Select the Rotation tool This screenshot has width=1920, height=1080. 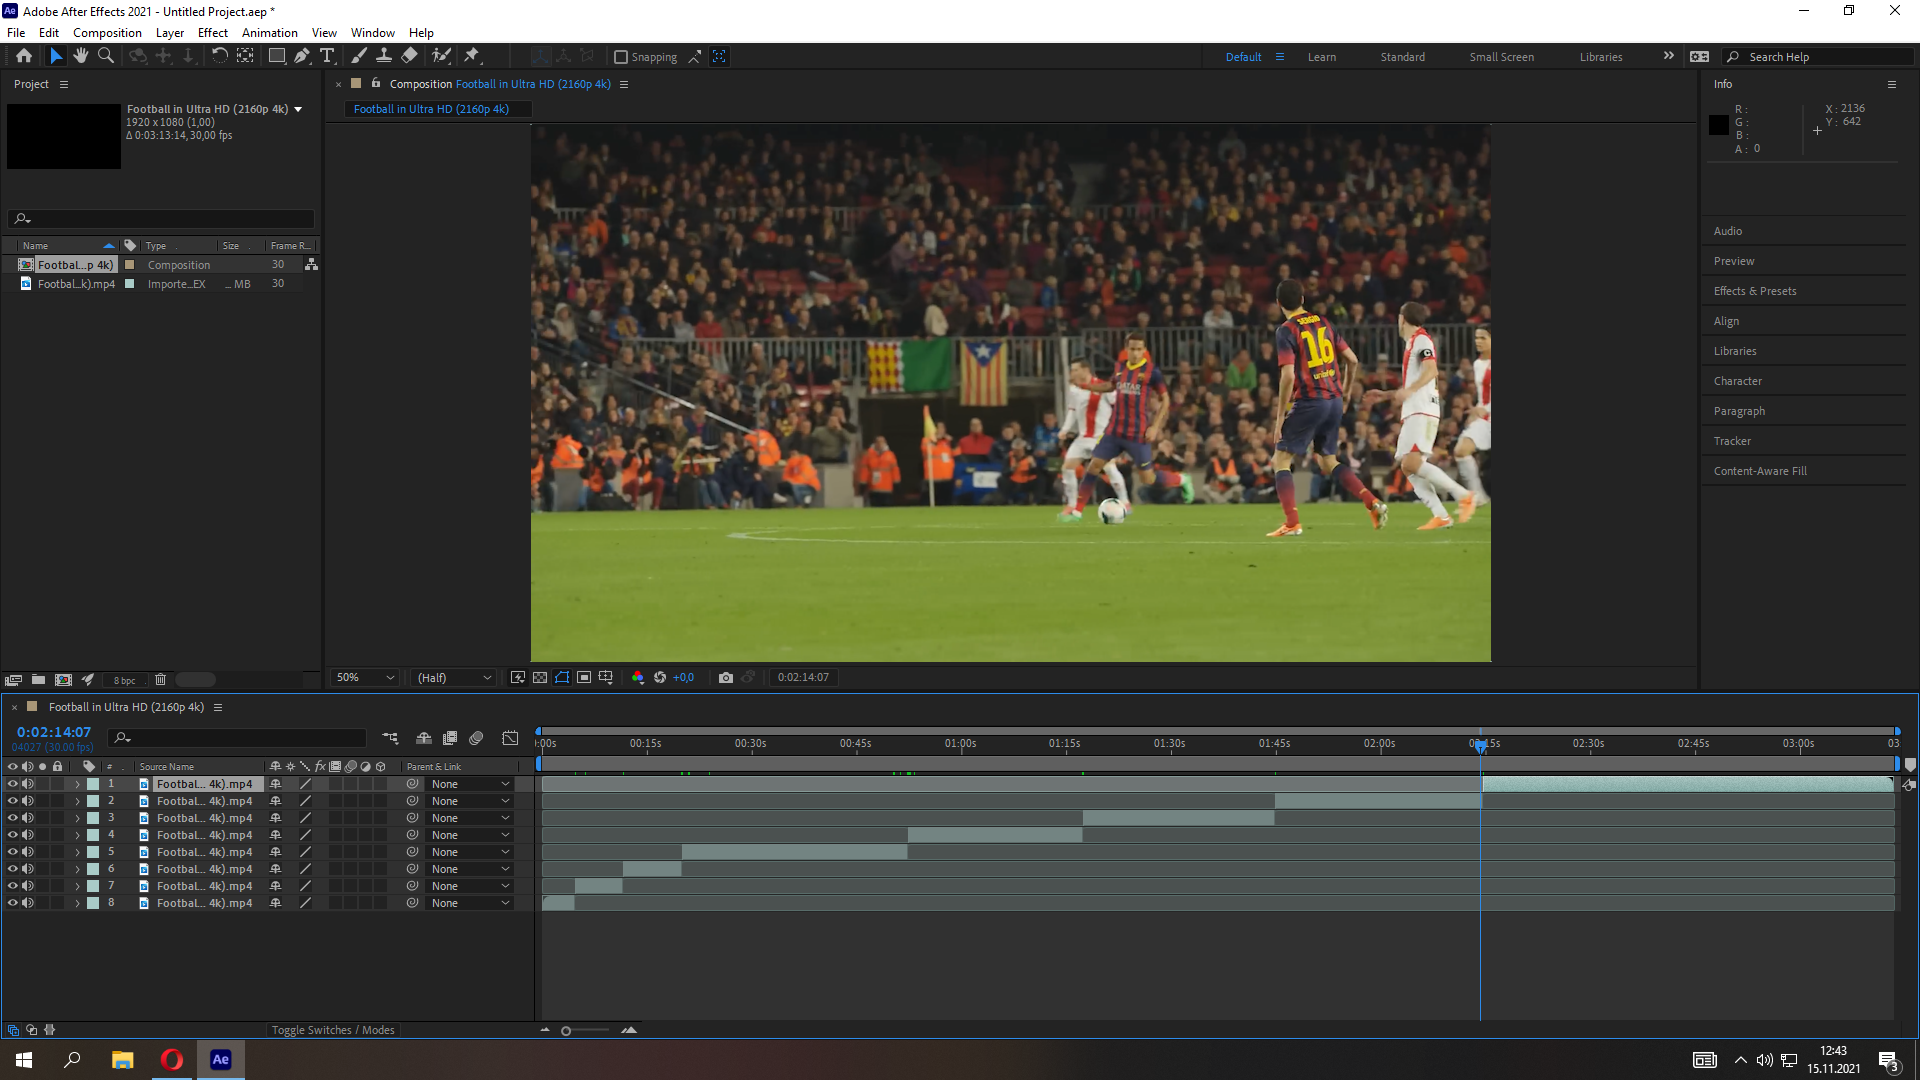tap(219, 56)
